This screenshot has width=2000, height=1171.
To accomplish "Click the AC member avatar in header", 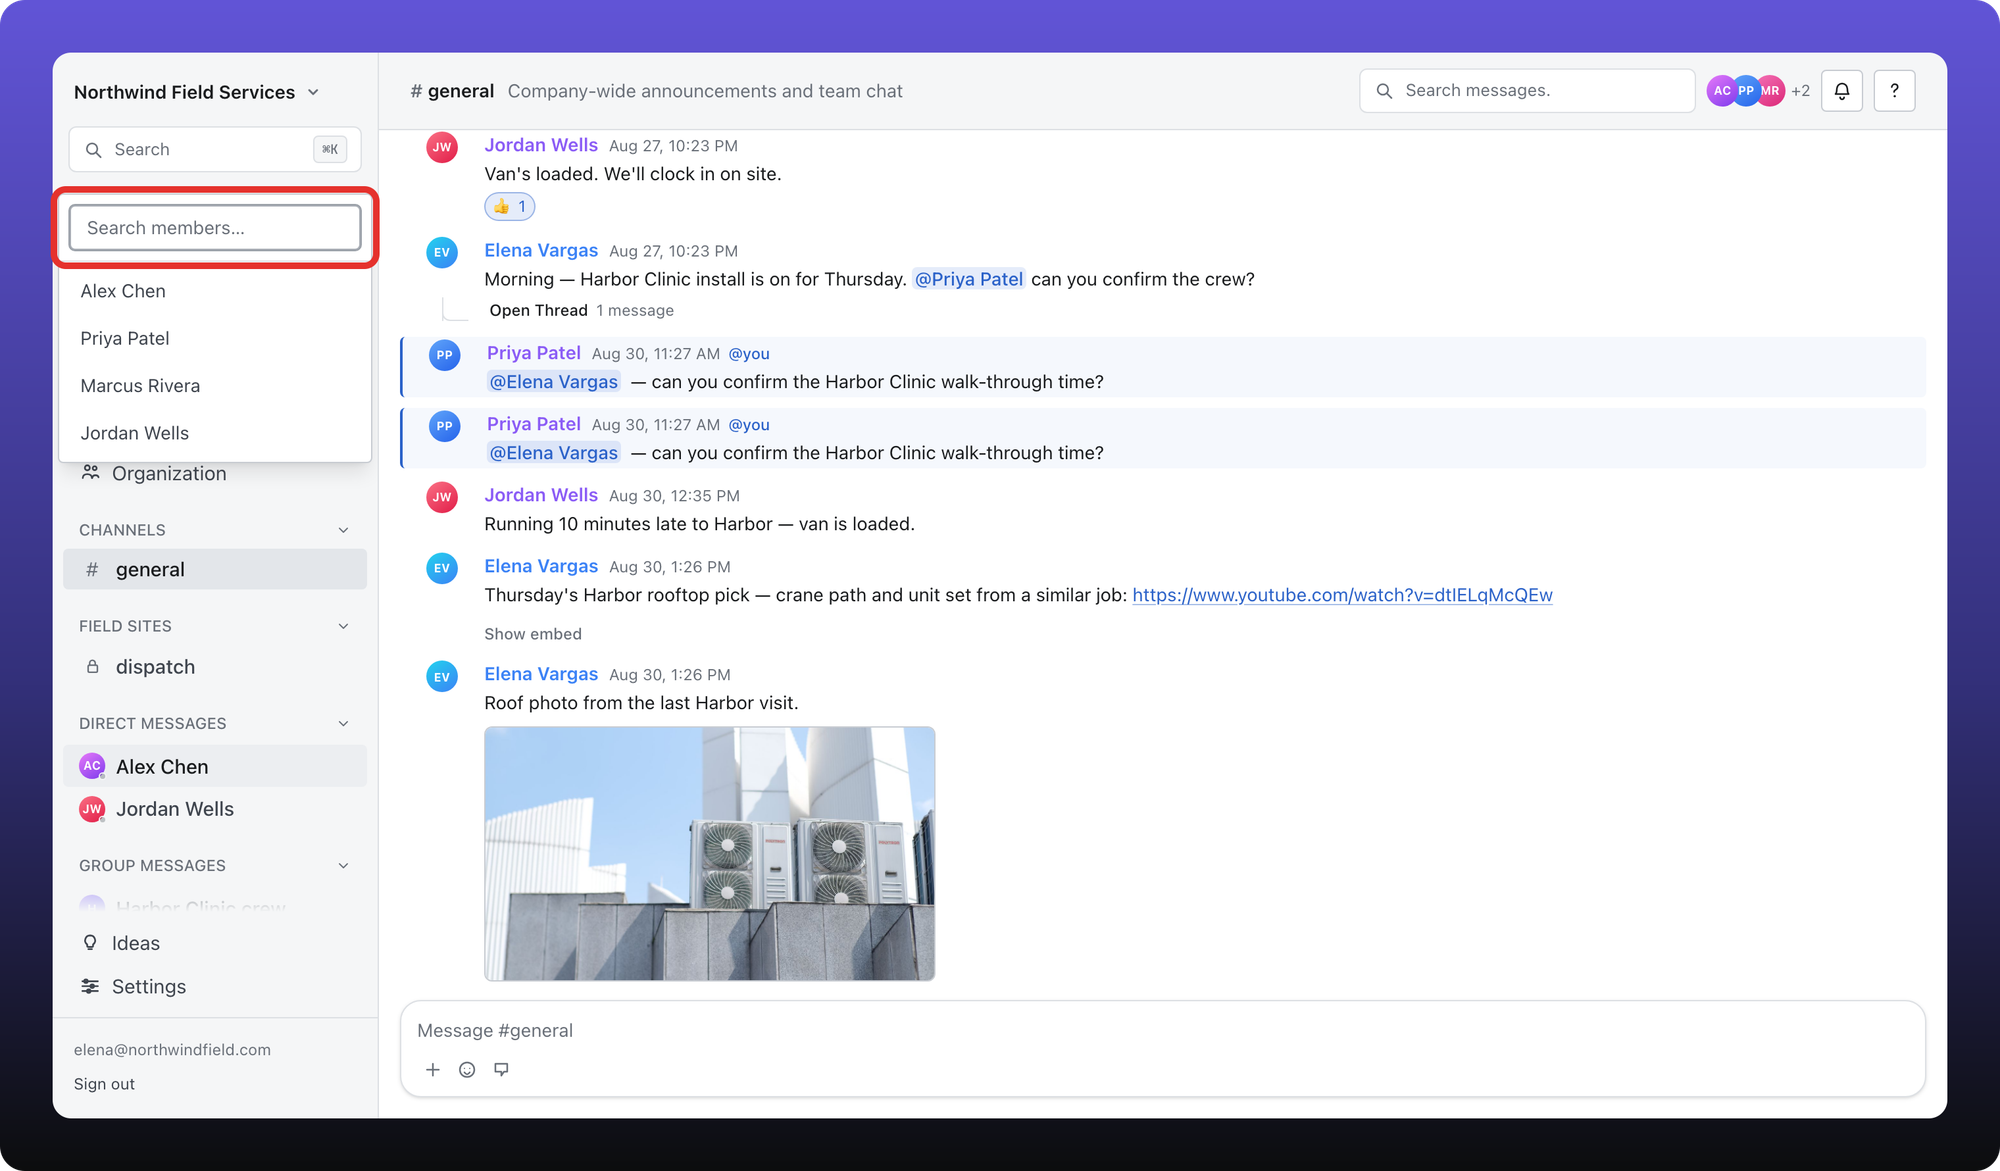I will coord(1721,91).
